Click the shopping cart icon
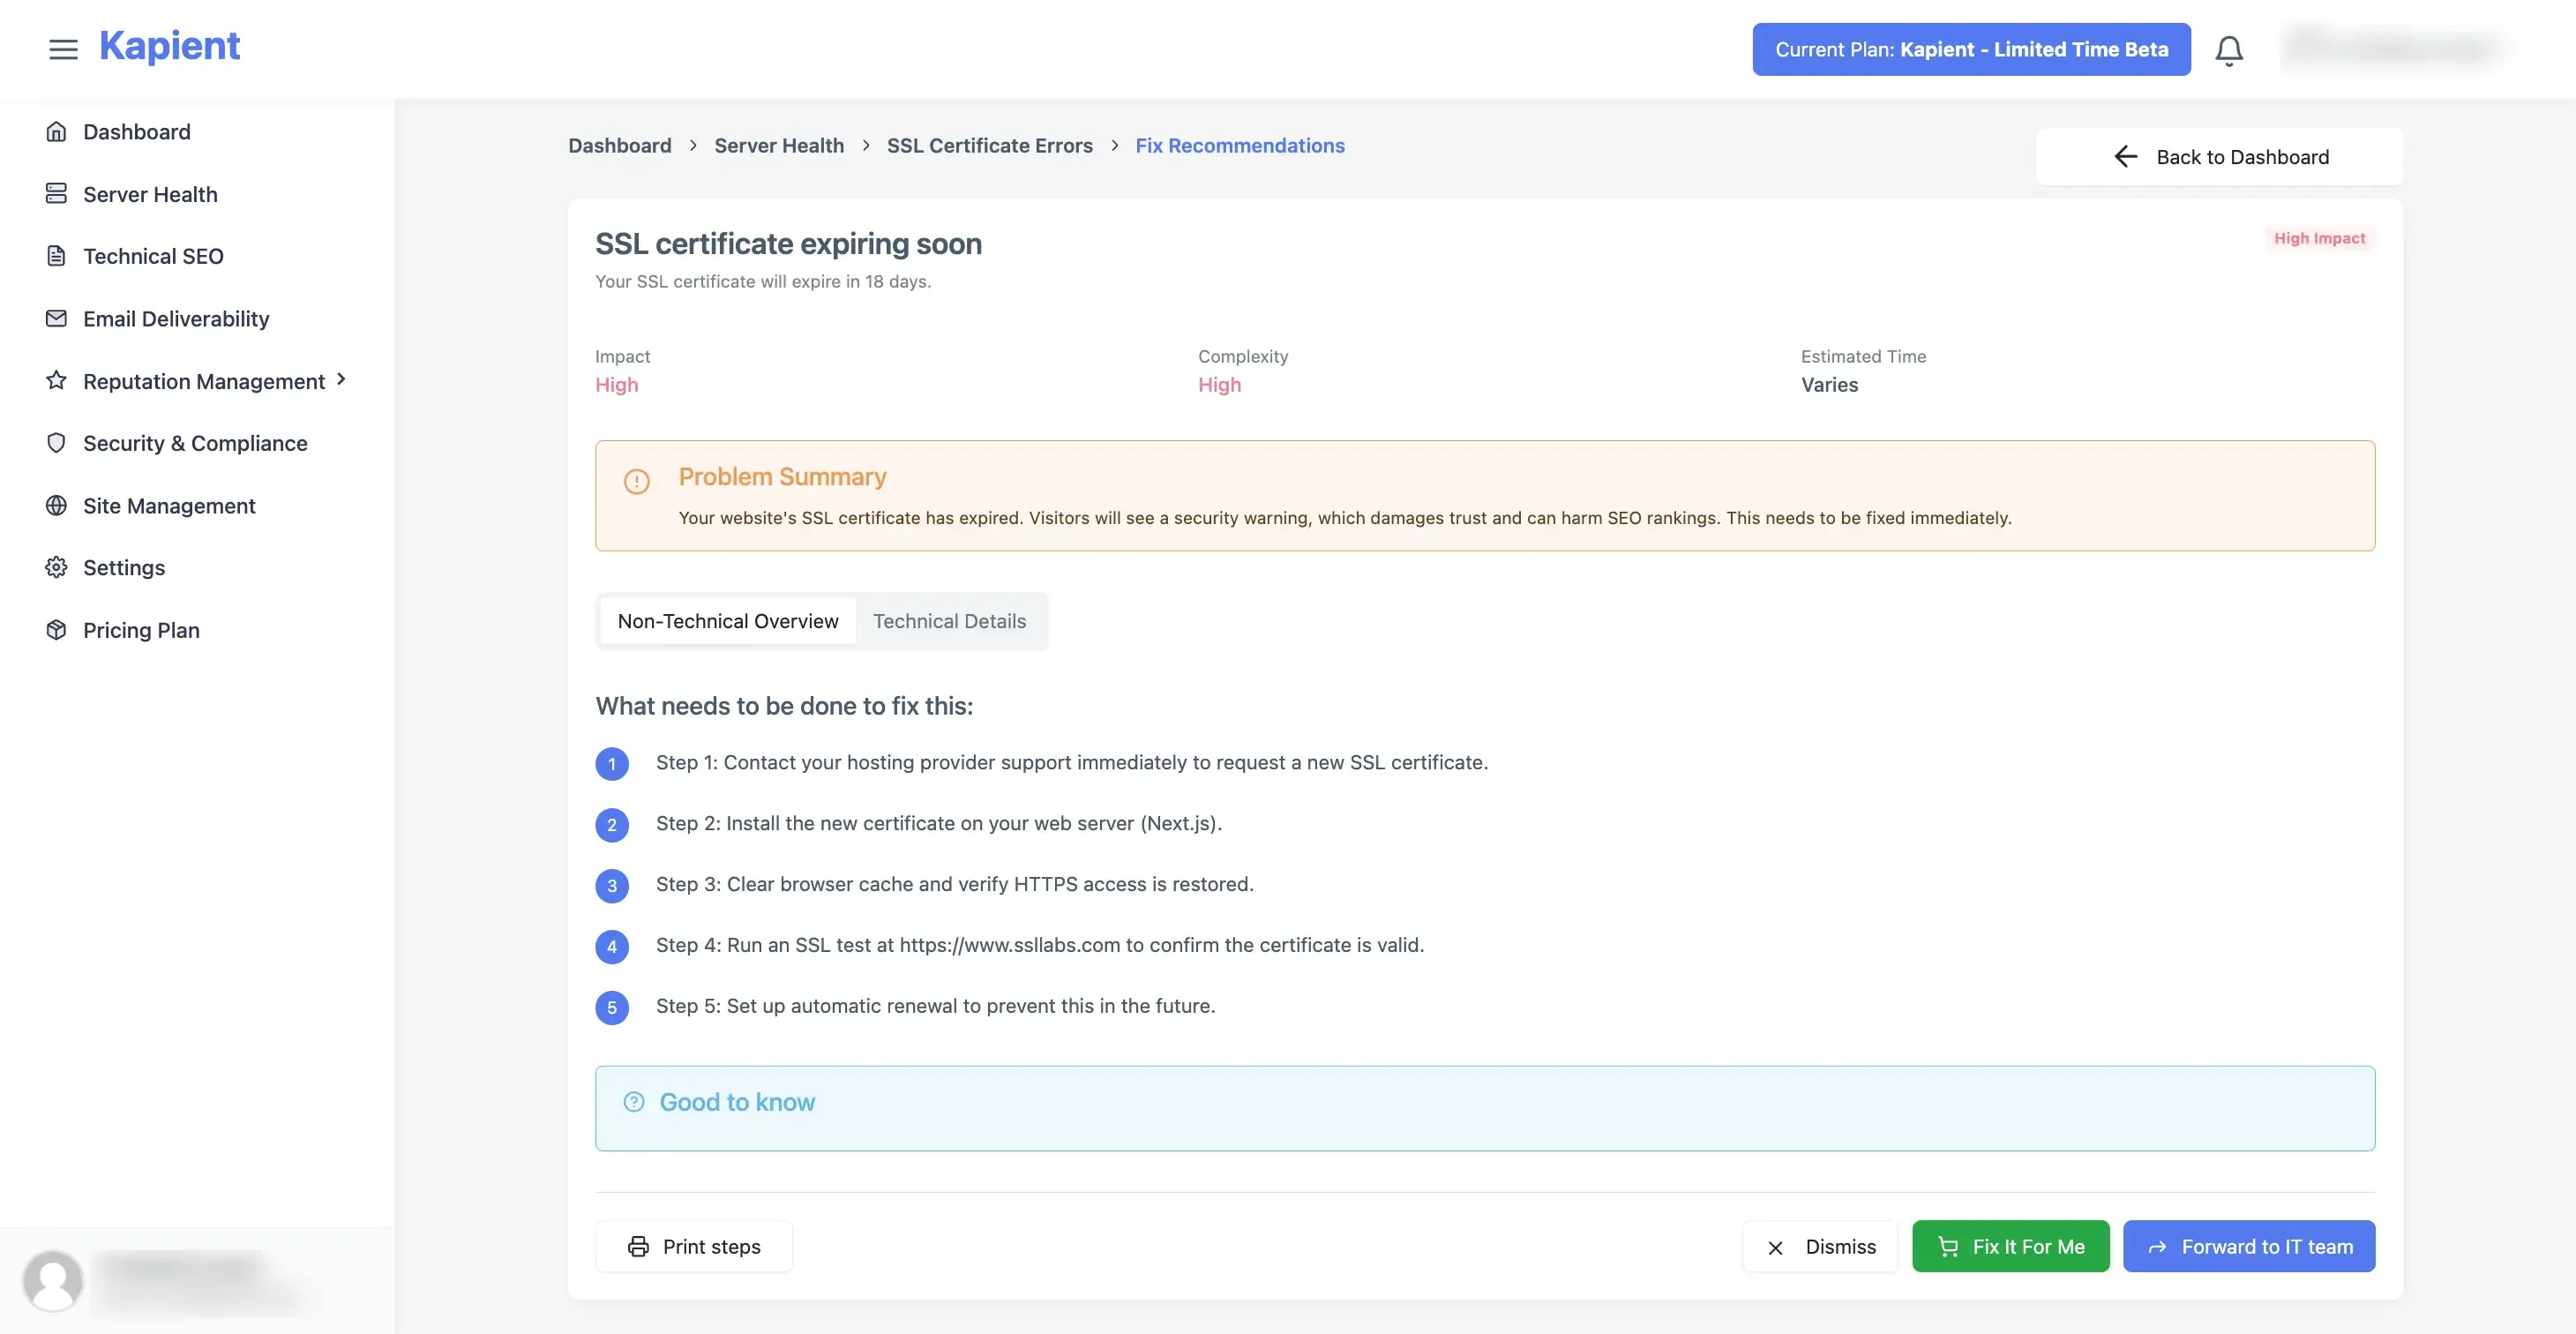2576x1334 pixels. point(1947,1246)
